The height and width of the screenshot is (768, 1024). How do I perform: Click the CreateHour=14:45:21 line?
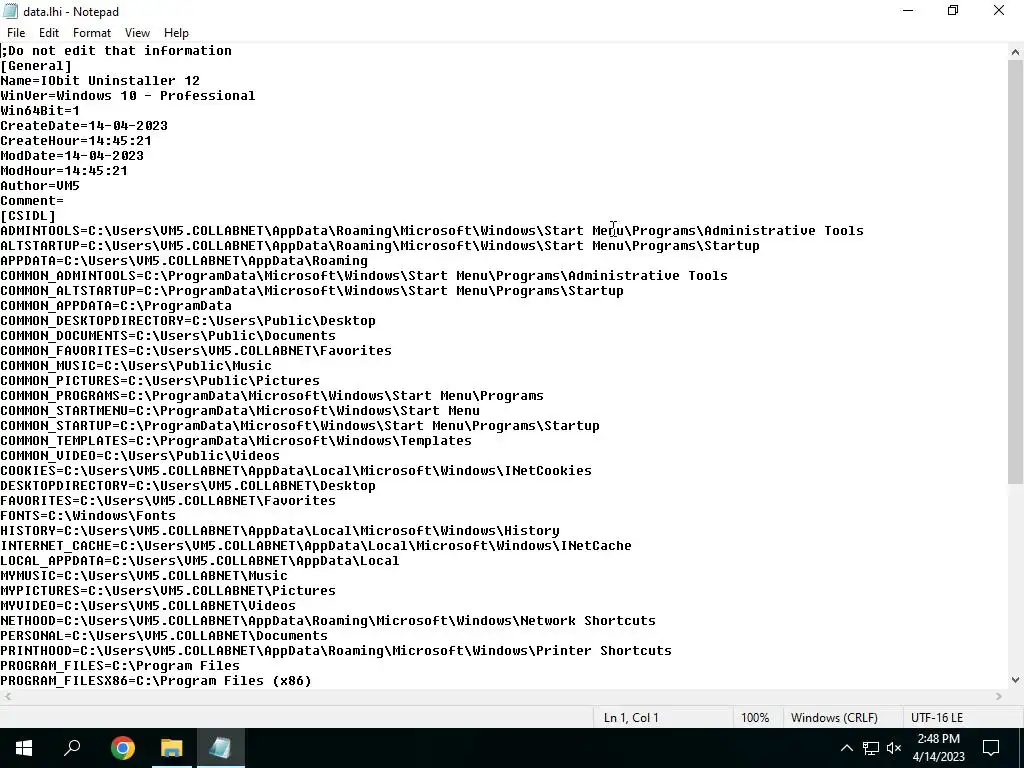pos(76,140)
